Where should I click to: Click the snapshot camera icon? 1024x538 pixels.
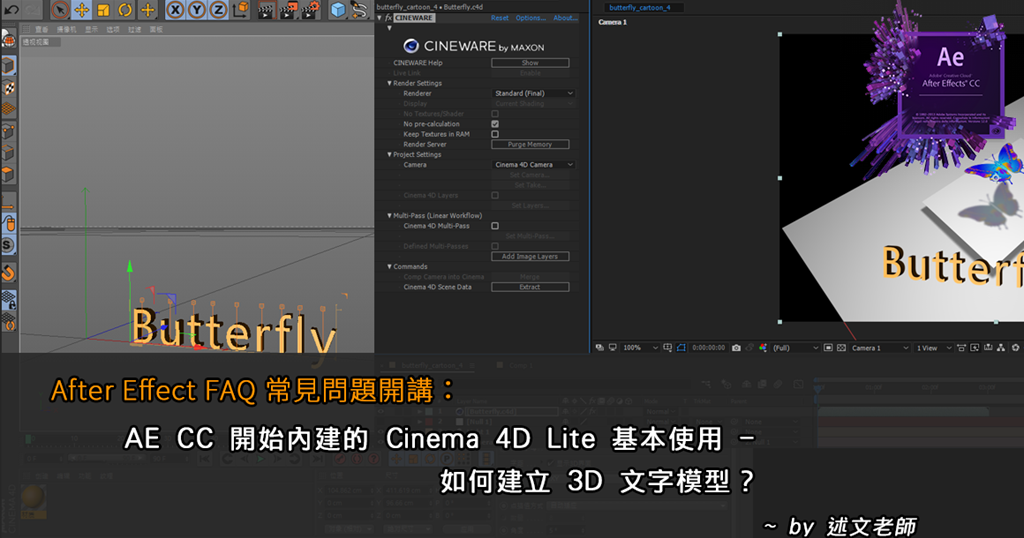pos(736,348)
